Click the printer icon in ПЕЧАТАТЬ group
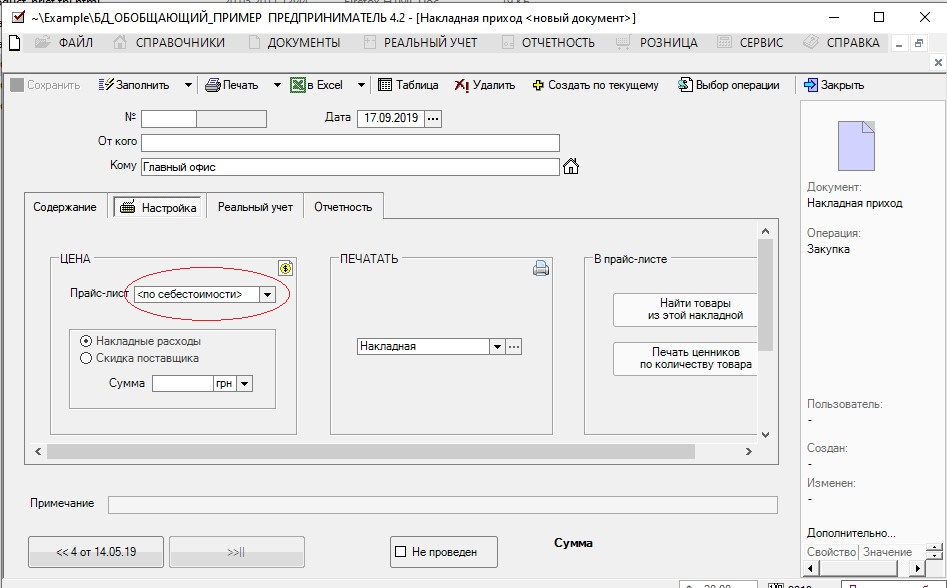Viewport: 947px width, 588px height. tap(541, 268)
